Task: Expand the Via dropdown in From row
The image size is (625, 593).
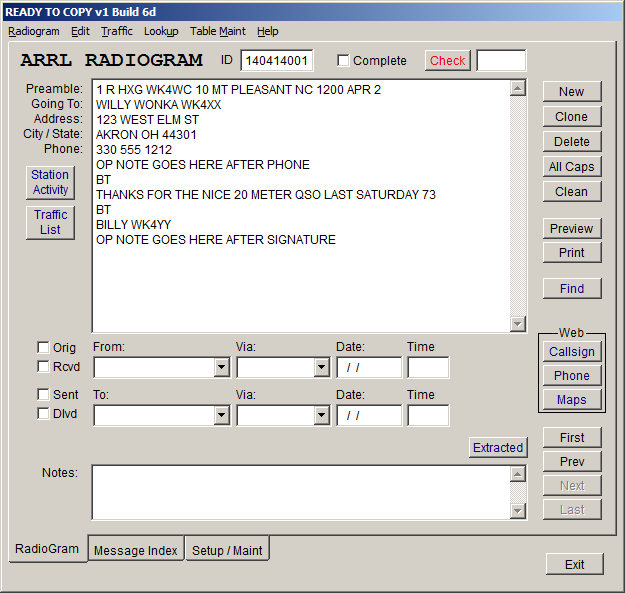Action: 321,367
